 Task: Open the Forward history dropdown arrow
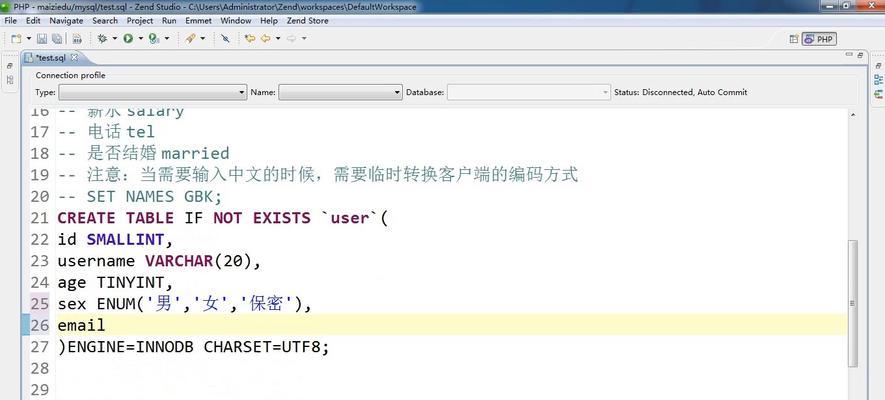click(x=304, y=38)
